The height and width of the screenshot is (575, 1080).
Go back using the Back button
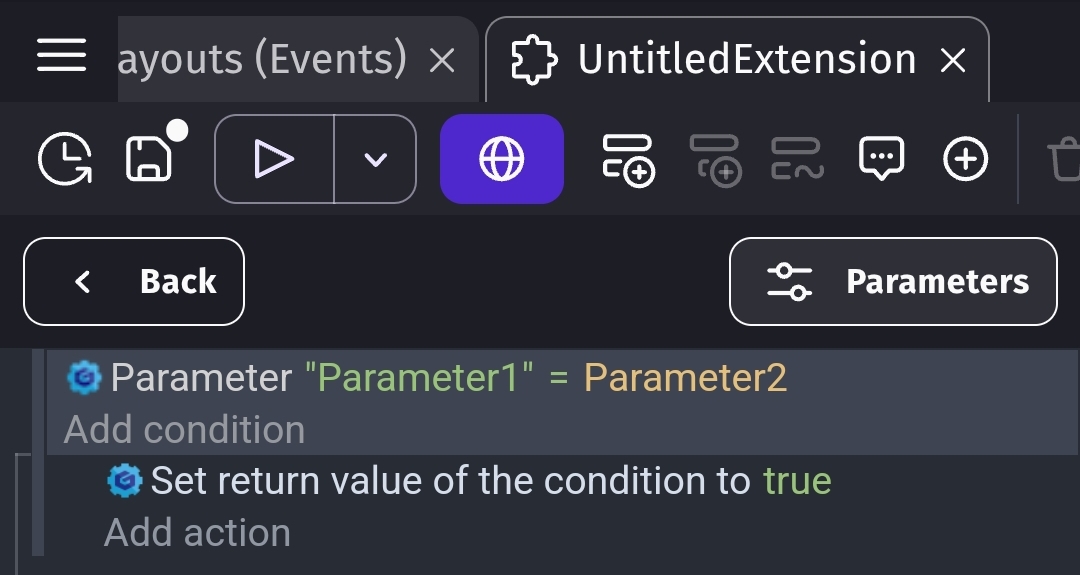click(x=134, y=282)
